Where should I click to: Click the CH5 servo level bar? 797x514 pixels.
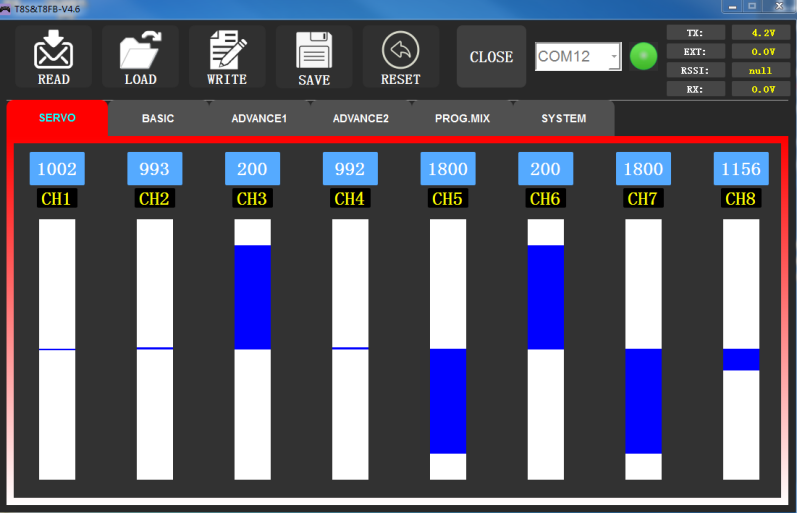click(x=448, y=349)
